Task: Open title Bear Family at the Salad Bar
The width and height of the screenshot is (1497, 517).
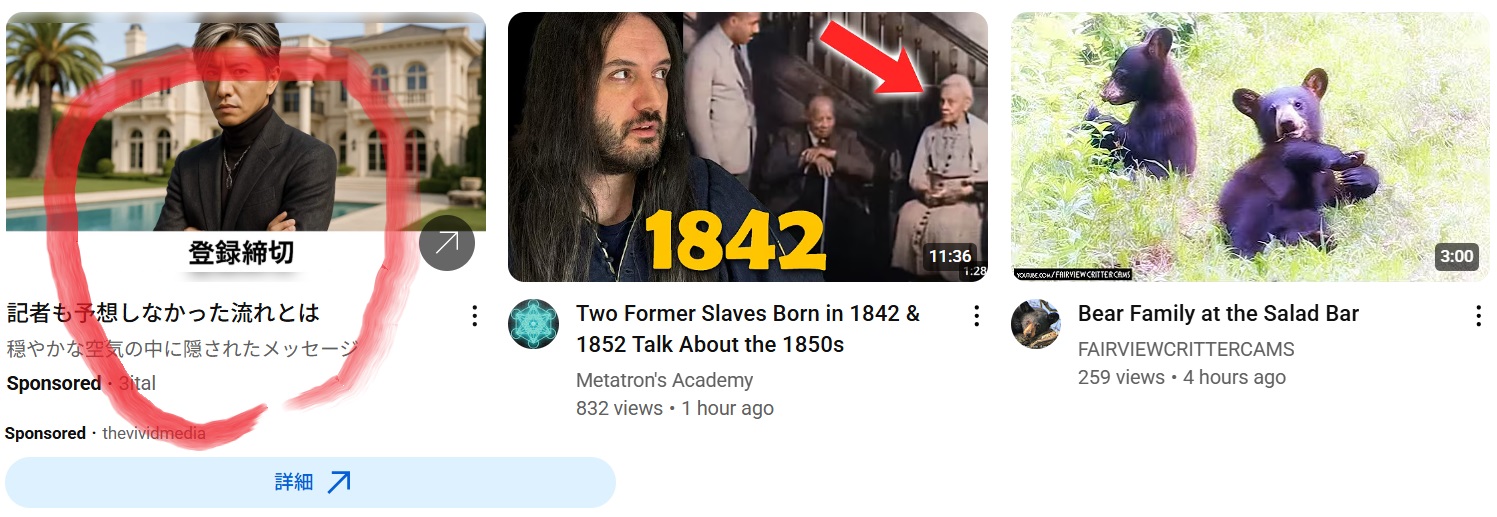Action: point(1218,314)
